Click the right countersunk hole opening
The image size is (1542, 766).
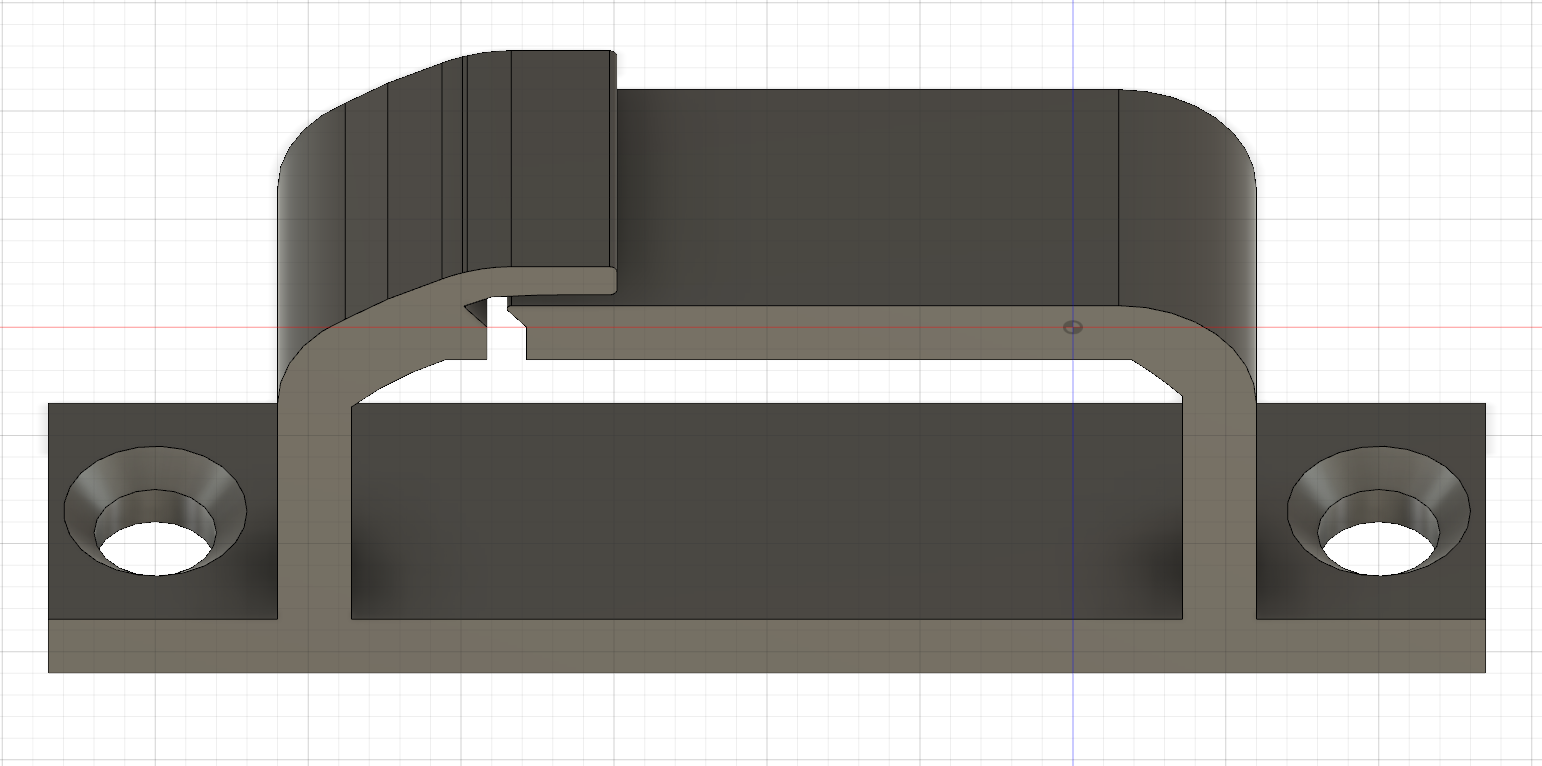coord(1381,549)
